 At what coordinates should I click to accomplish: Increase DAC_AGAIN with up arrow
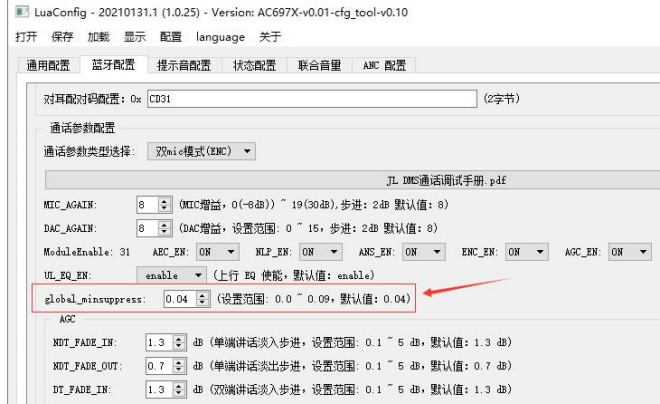coord(165,225)
